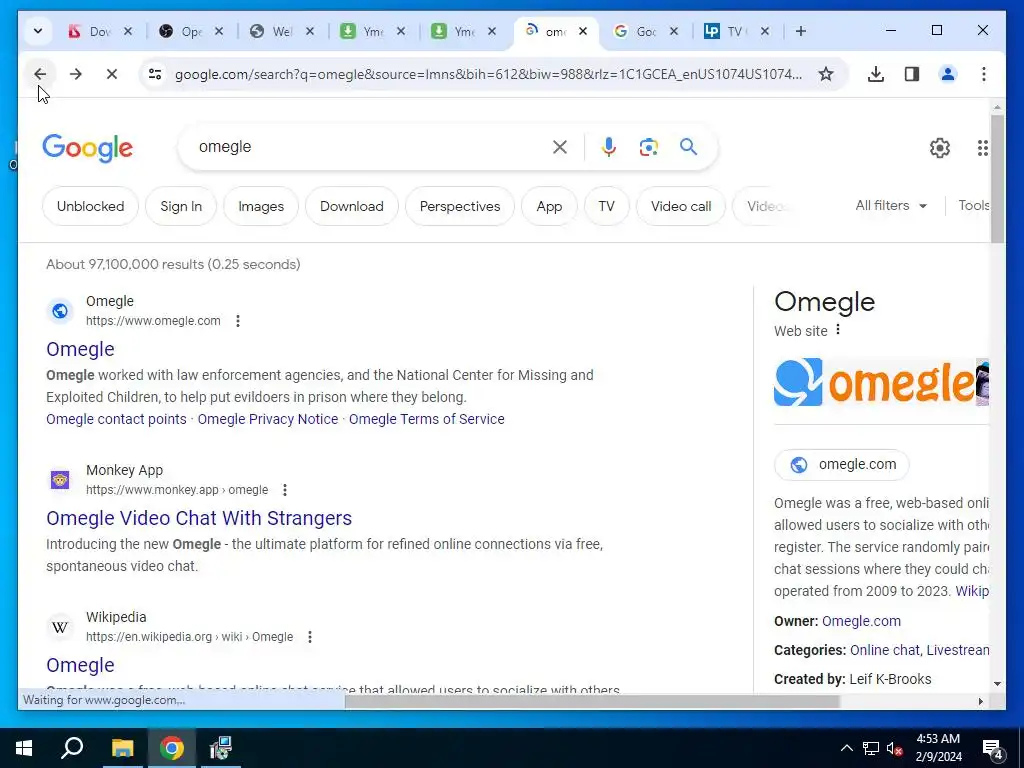1024x768 pixels.
Task: Select the App filter chip
Action: tap(549, 206)
